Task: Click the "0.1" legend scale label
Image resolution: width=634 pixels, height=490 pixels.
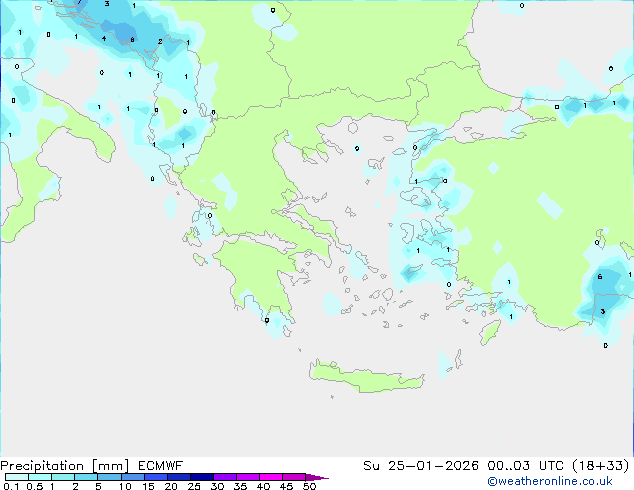Action: [x=11, y=486]
